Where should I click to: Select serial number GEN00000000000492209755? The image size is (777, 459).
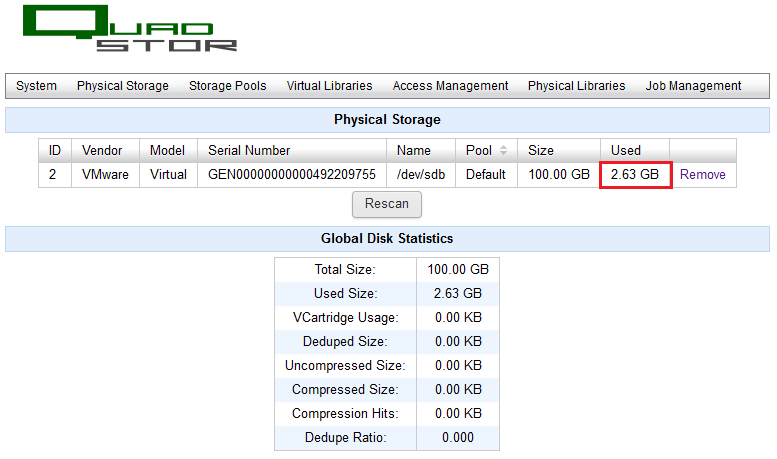pyautogui.click(x=292, y=174)
